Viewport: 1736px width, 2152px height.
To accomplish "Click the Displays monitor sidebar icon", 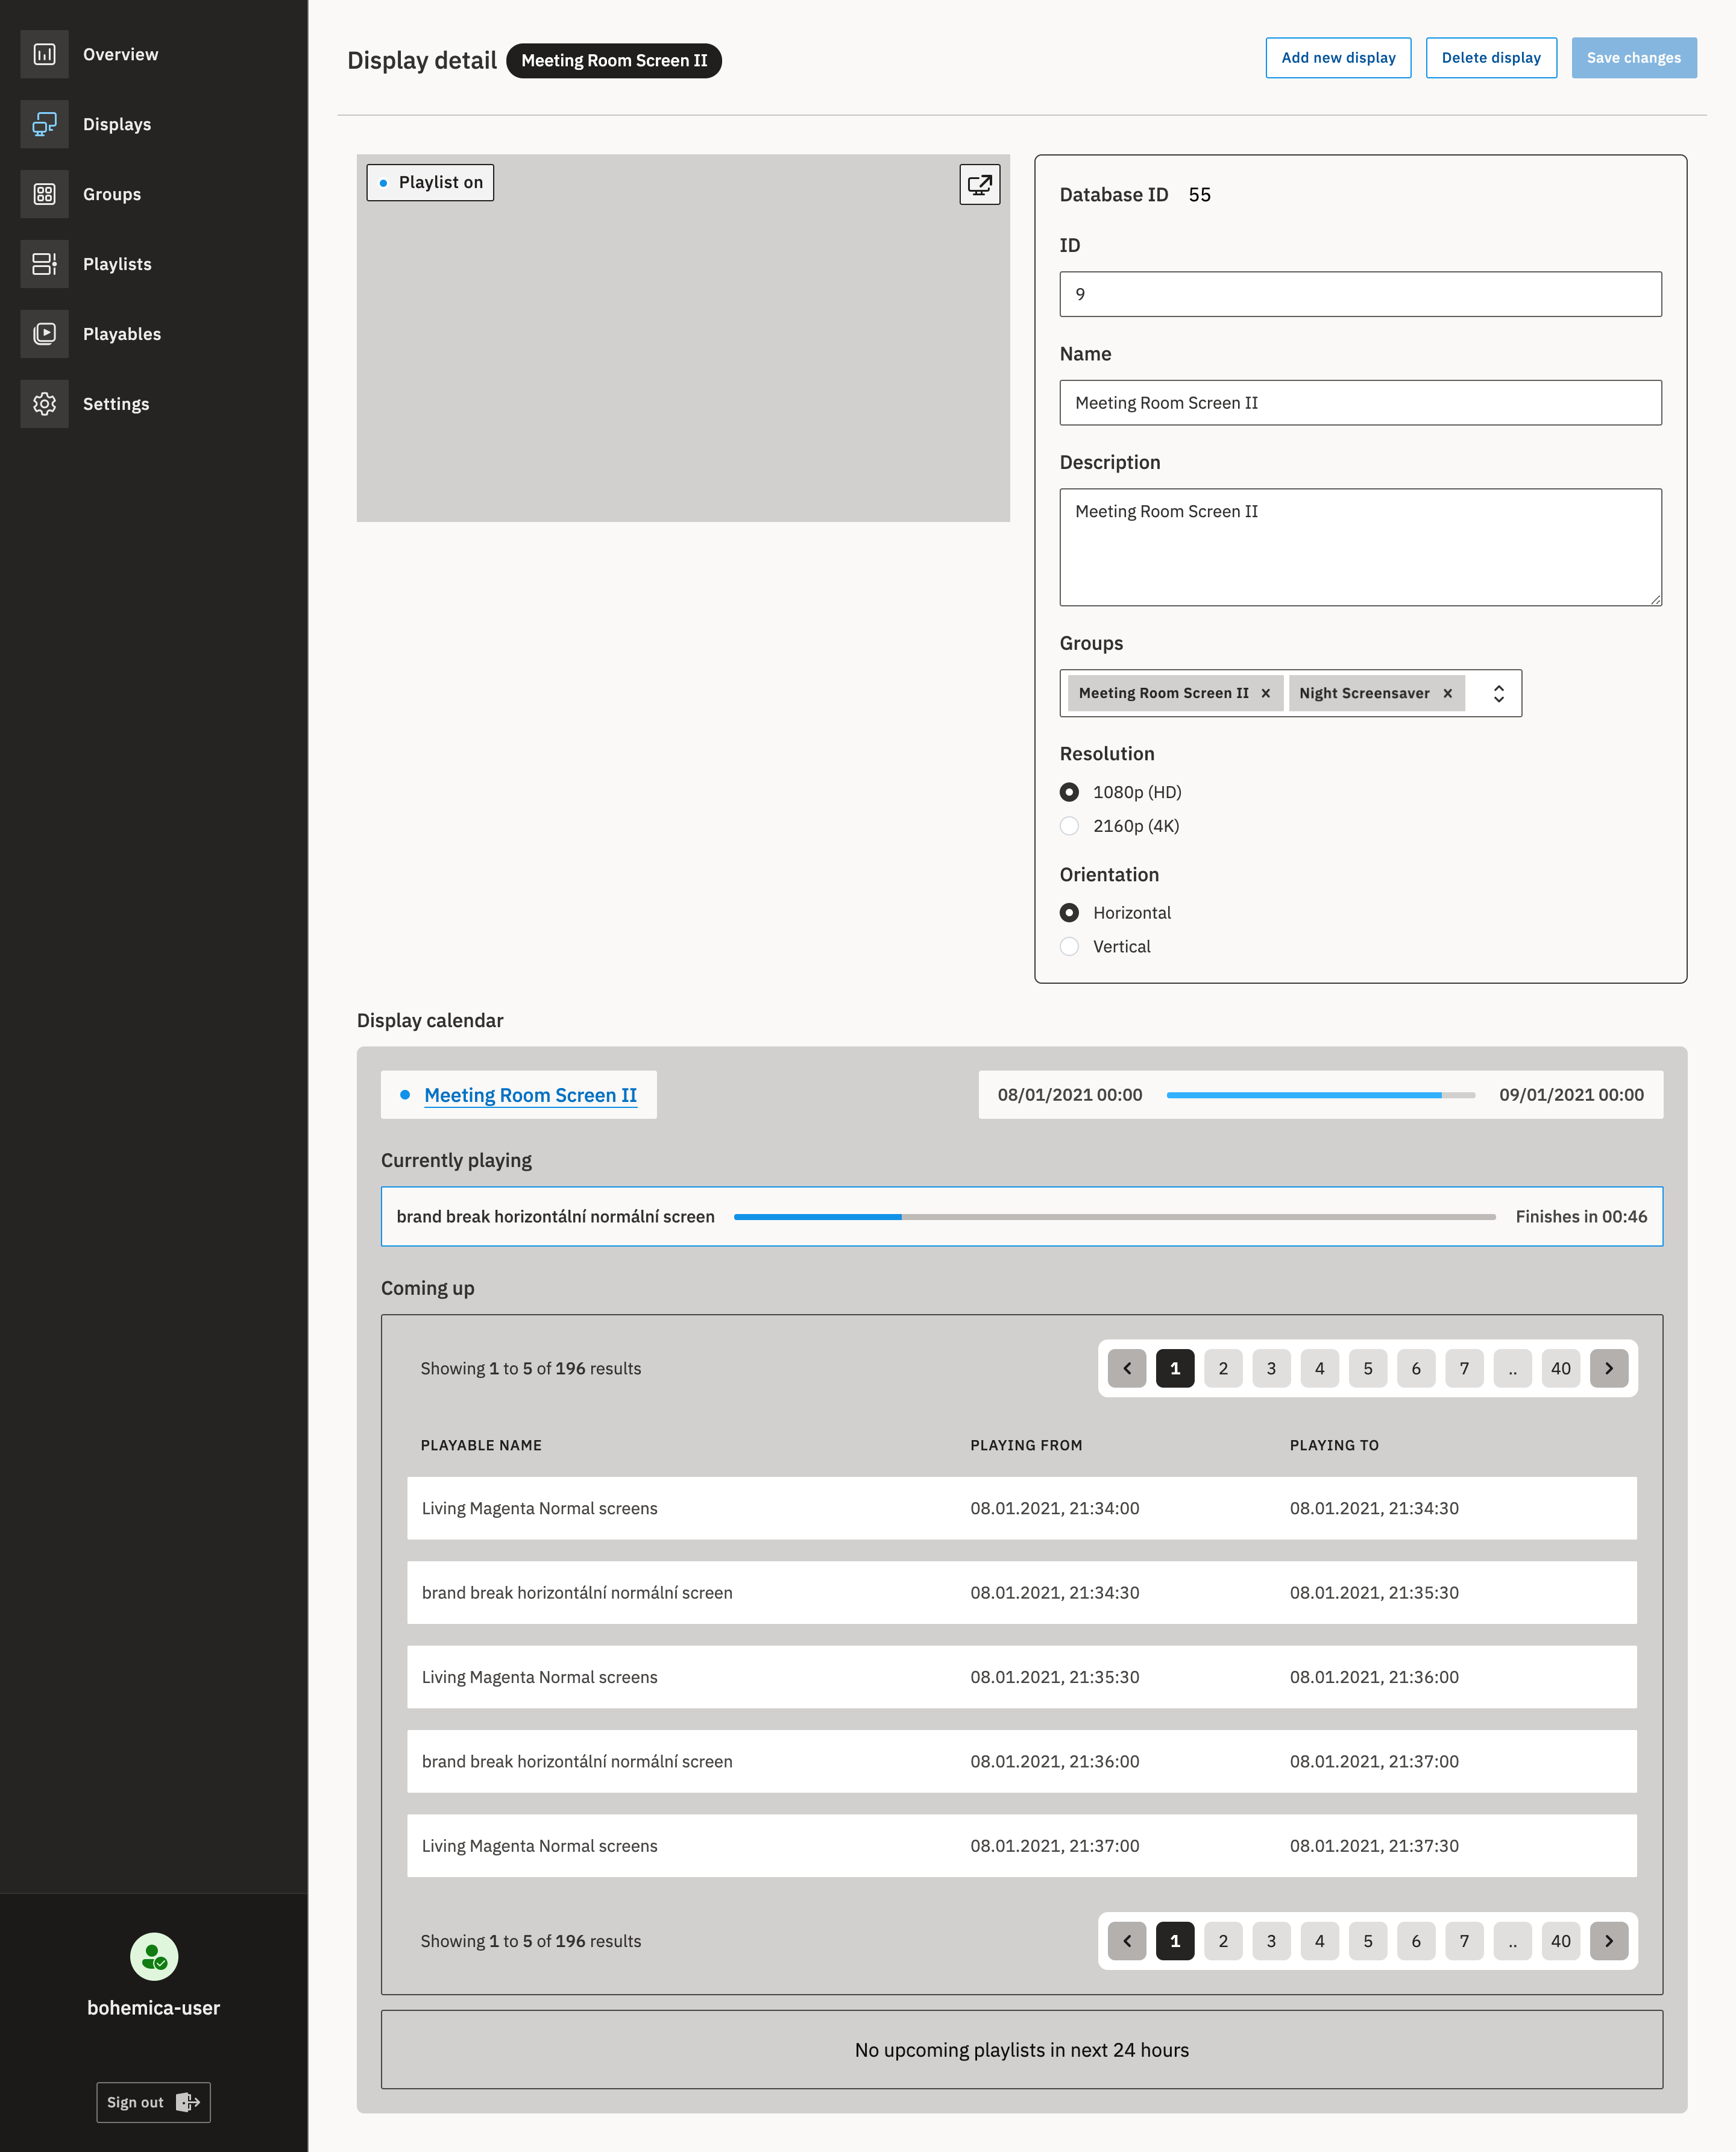I will pos(44,124).
